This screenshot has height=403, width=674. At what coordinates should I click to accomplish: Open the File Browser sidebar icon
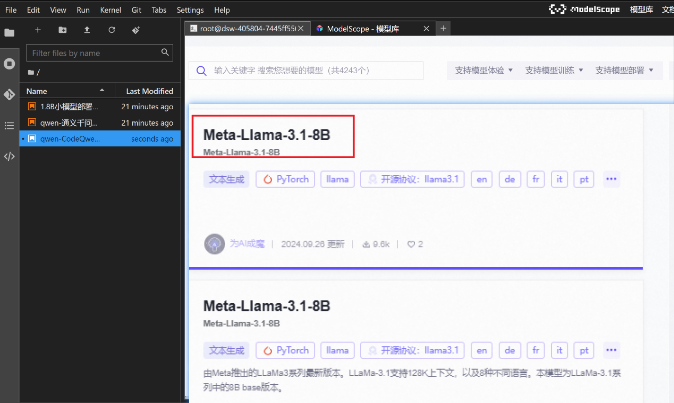click(x=10, y=32)
